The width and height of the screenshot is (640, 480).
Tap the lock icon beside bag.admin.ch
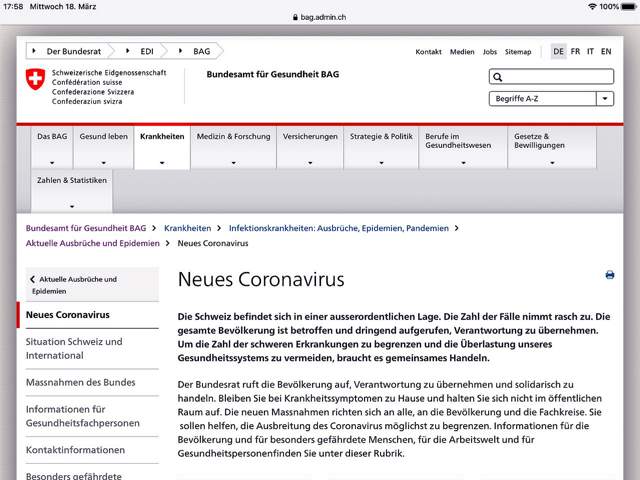pos(295,17)
